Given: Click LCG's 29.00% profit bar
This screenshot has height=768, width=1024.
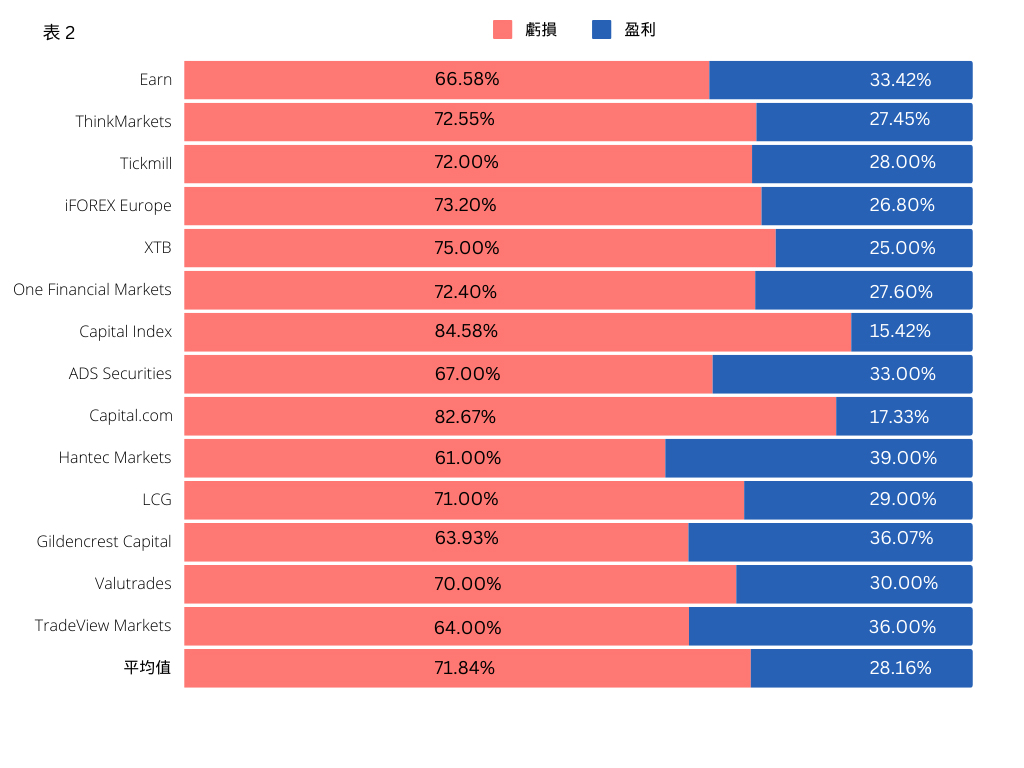Looking at the screenshot, I should click(x=858, y=500).
